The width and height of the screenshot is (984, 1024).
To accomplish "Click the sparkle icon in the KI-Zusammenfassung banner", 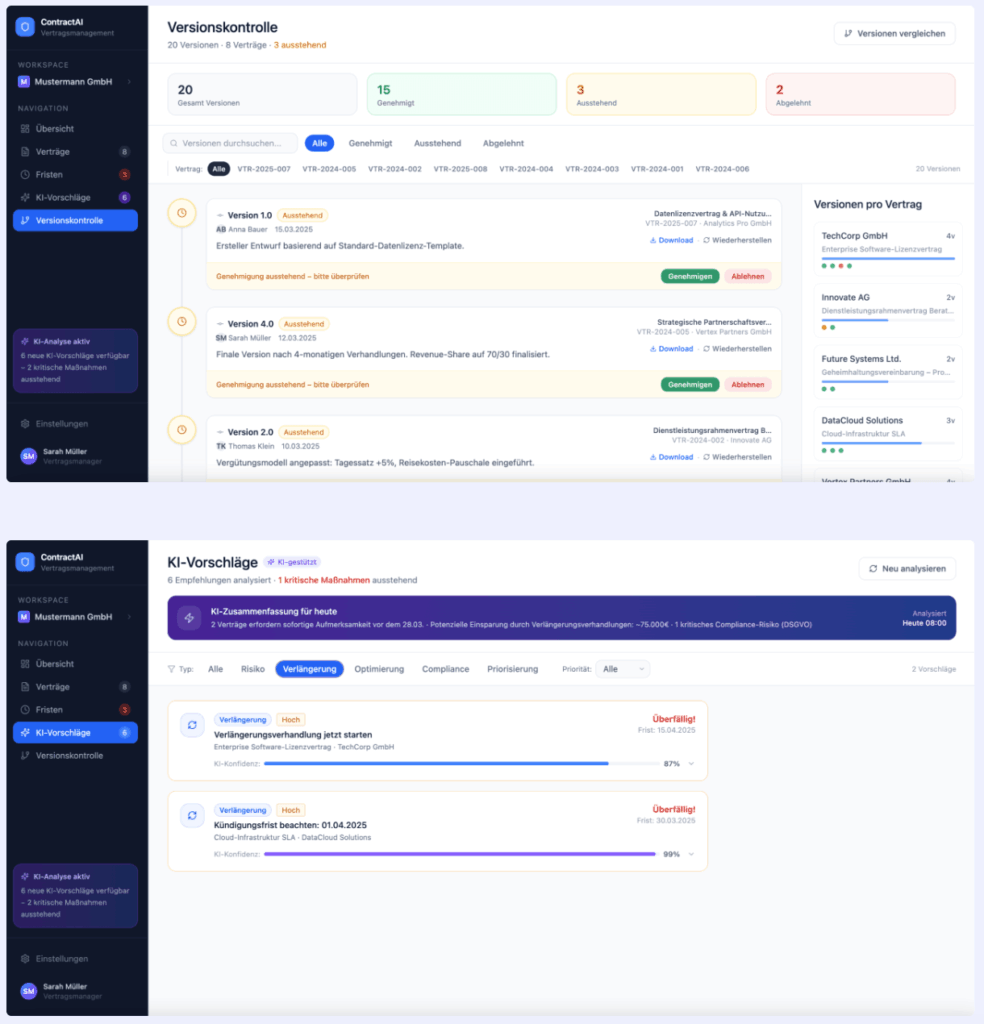I will point(188,618).
